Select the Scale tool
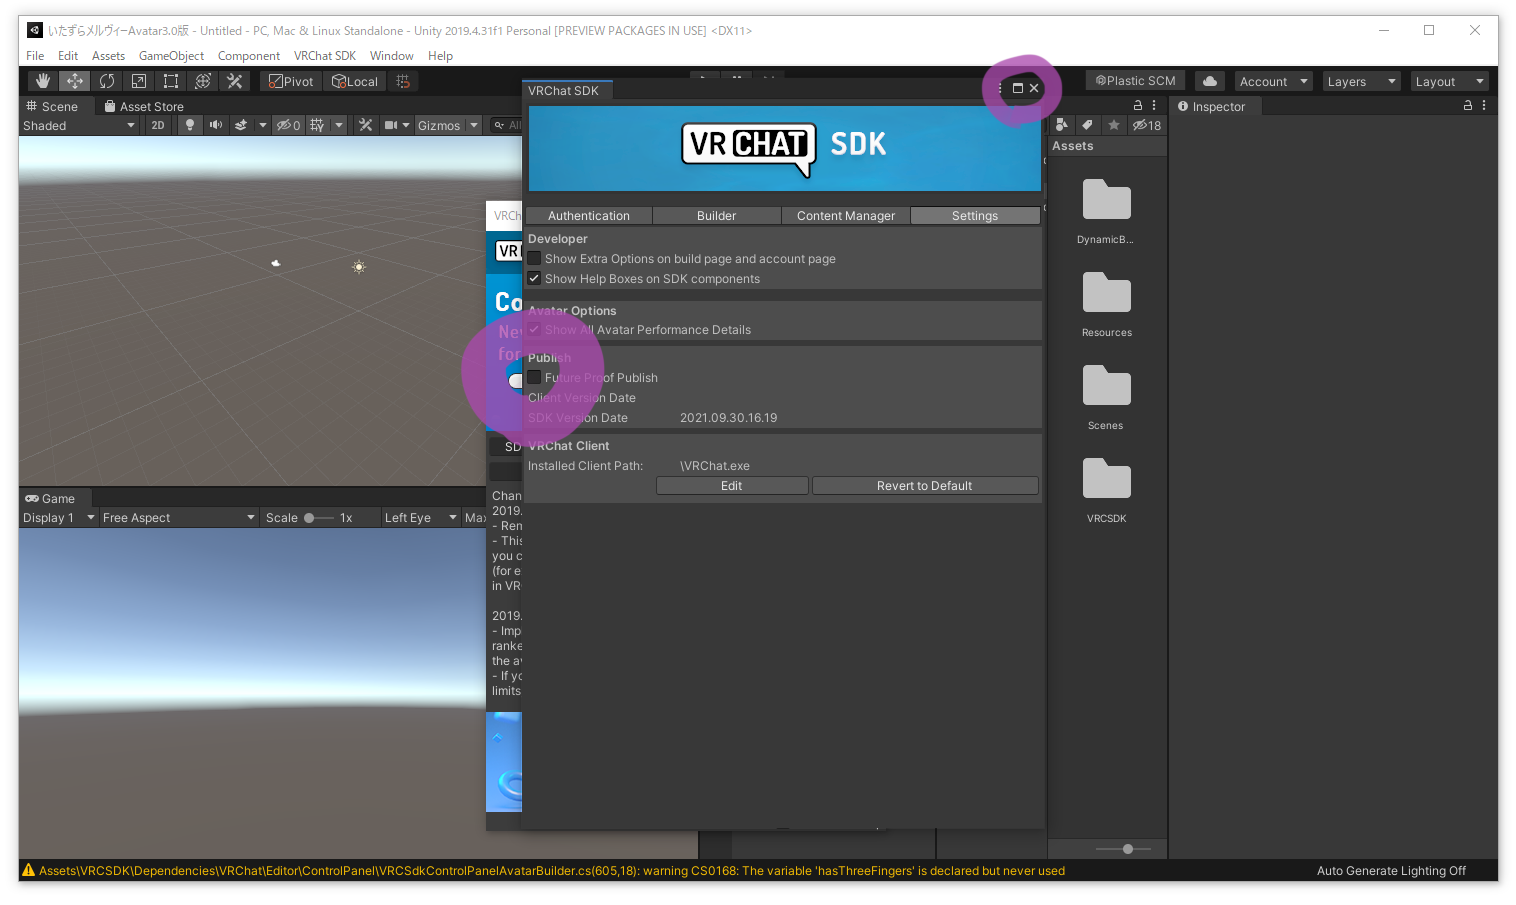The height and width of the screenshot is (905, 1516). (139, 81)
